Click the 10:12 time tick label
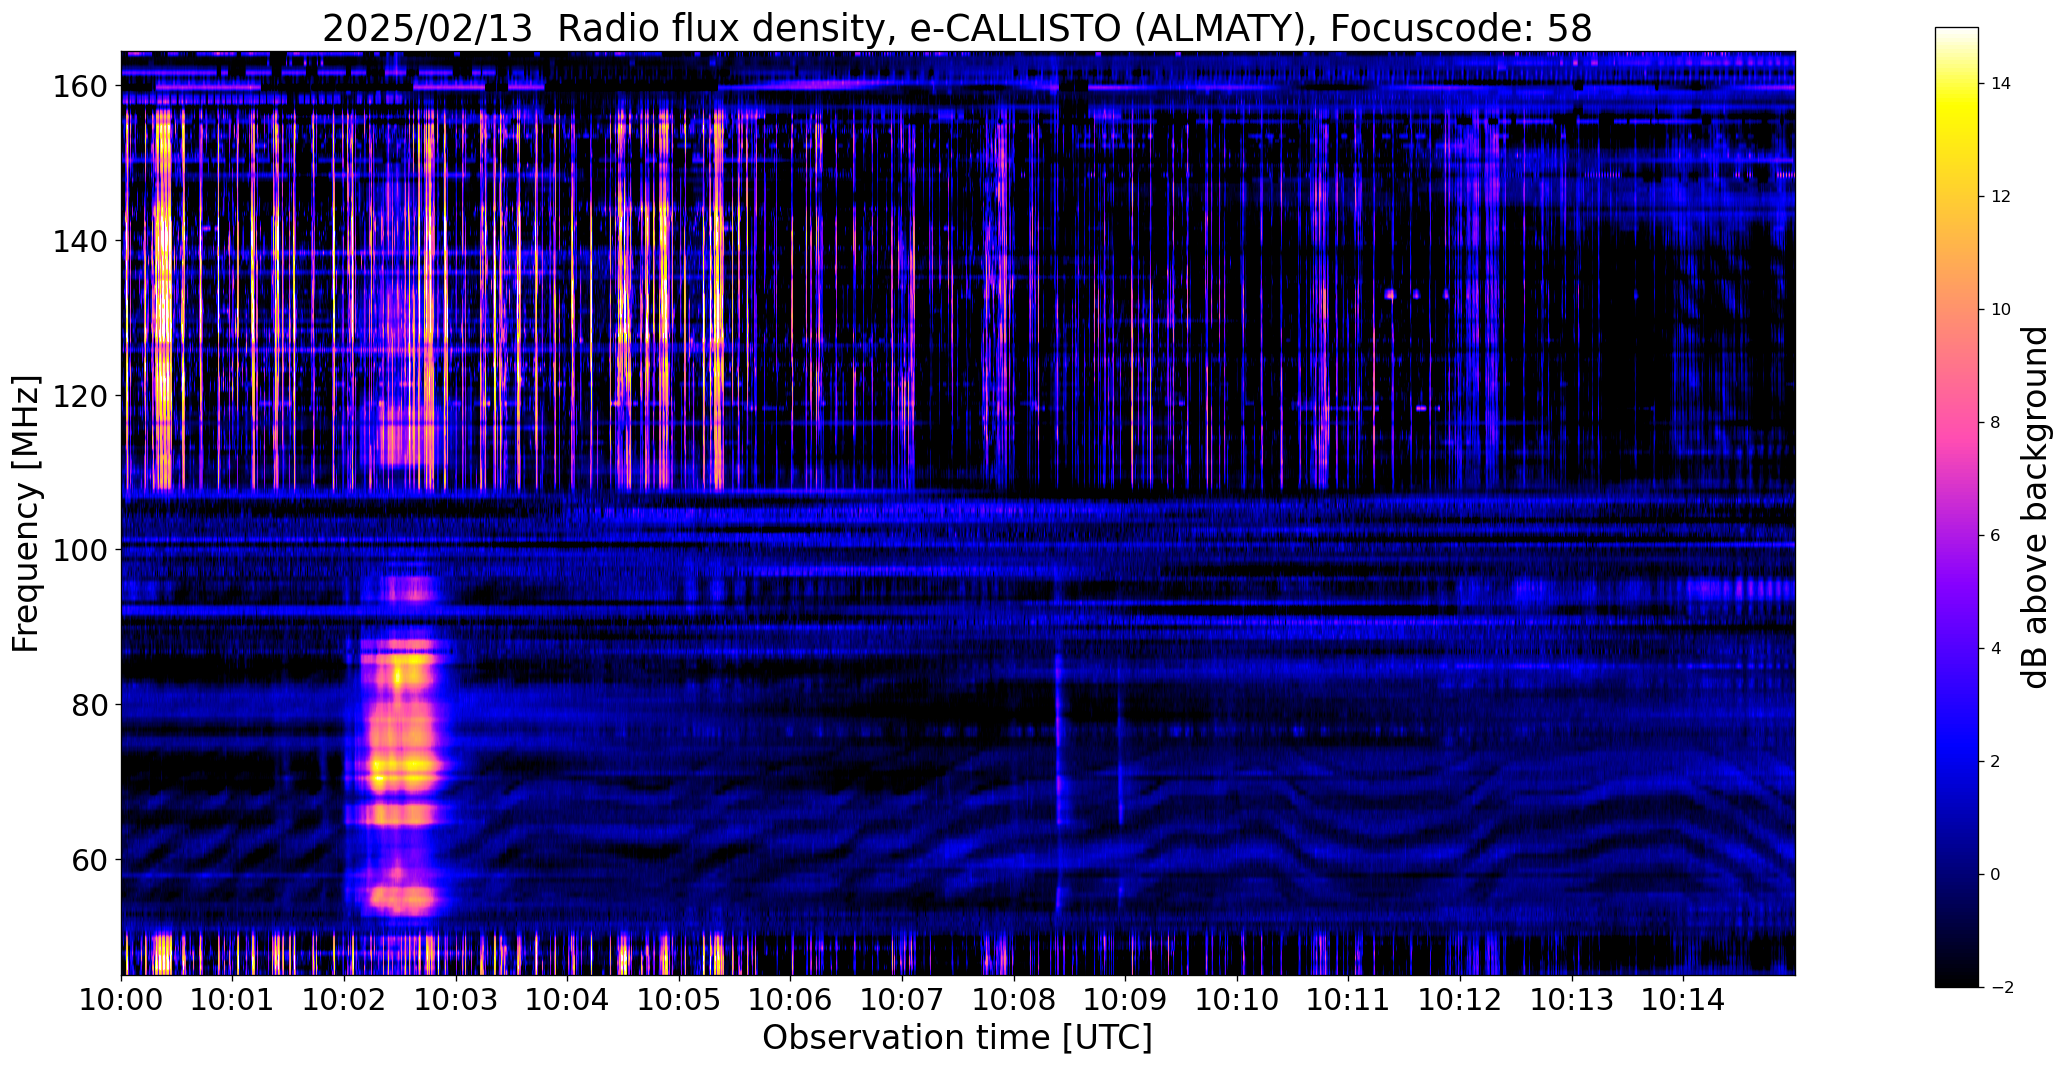Viewport: 2066px width, 1067px height. coord(1460,999)
